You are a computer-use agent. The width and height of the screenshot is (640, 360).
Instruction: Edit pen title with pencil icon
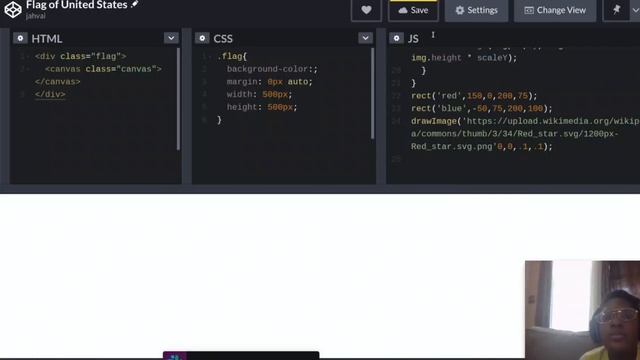[134, 4]
